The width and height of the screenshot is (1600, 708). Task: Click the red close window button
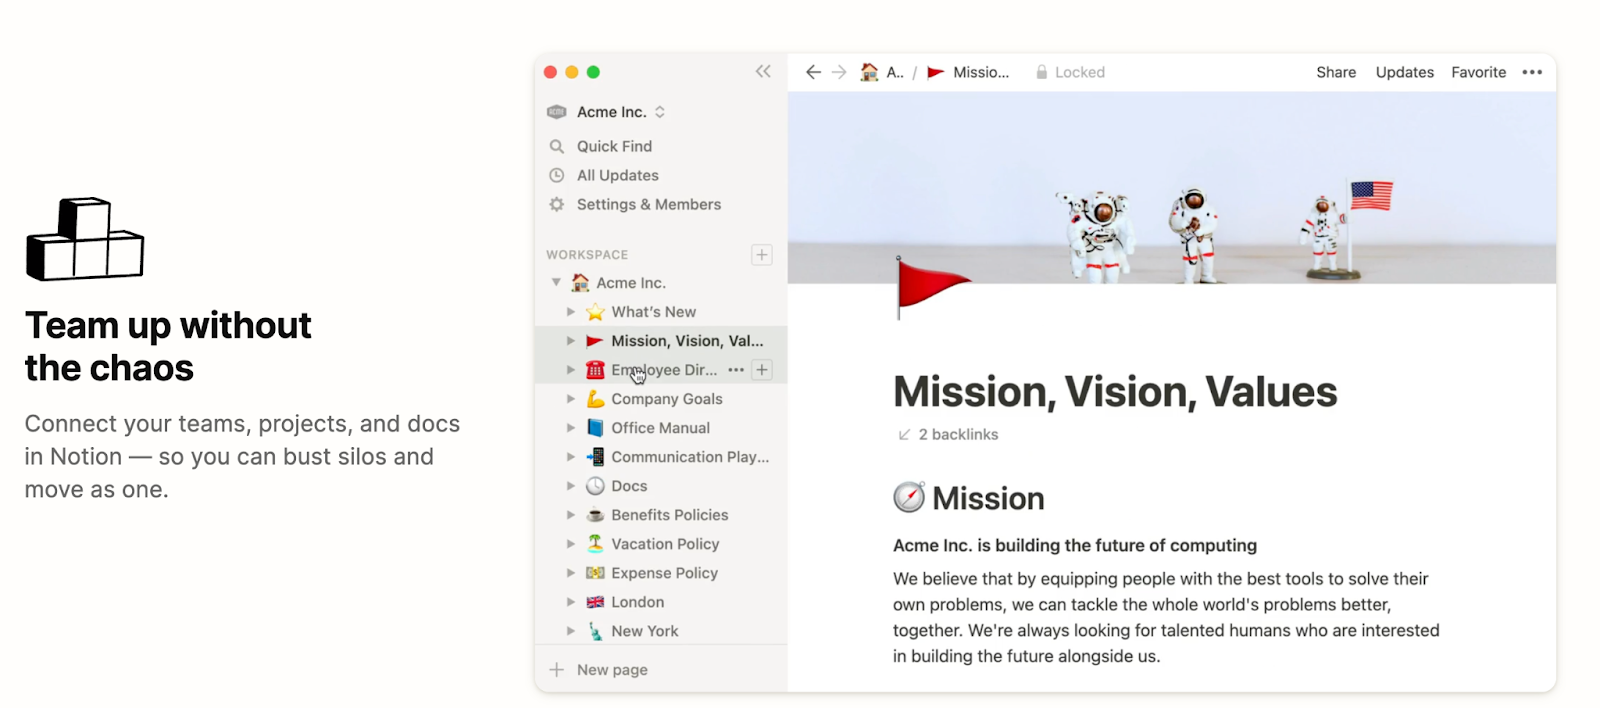(550, 72)
